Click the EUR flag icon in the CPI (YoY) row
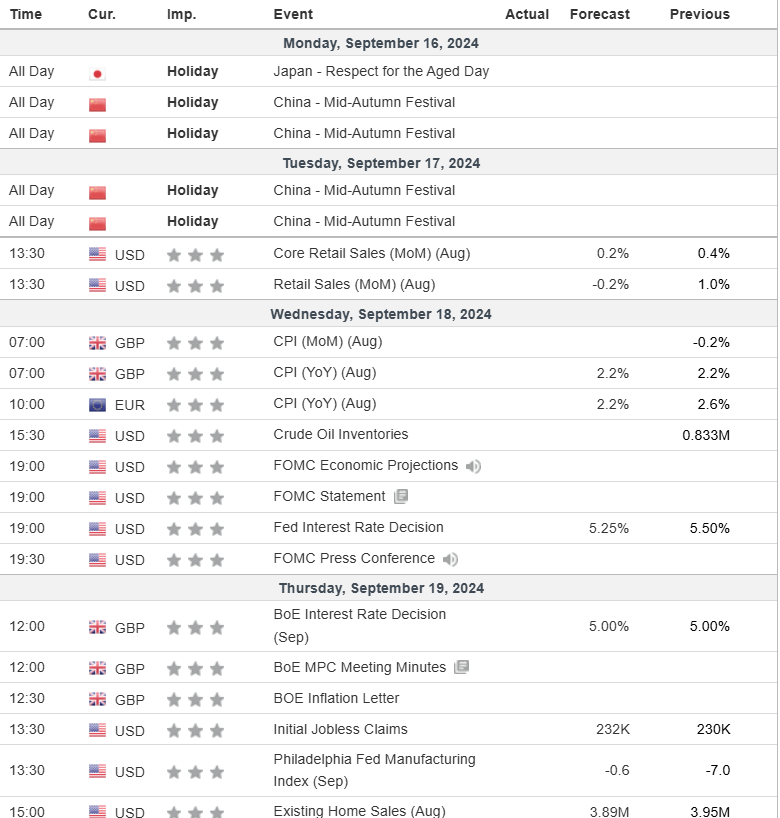780x818 pixels. (x=97, y=405)
